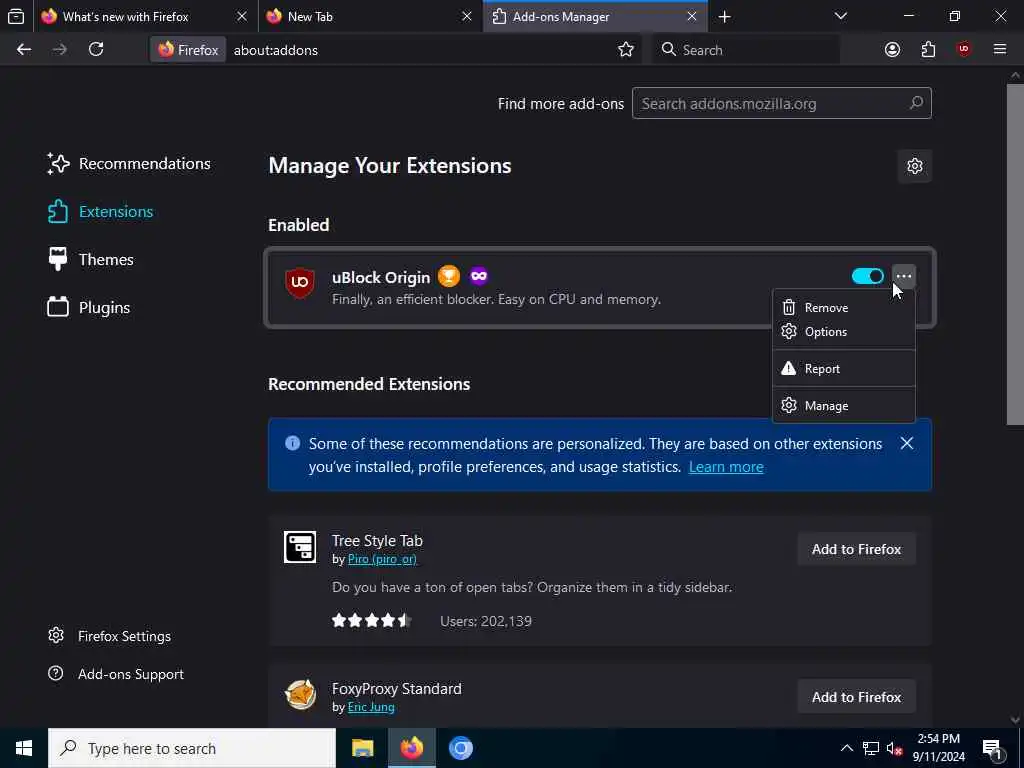Open Extensions category in sidebar
The width and height of the screenshot is (1024, 768).
100,212
